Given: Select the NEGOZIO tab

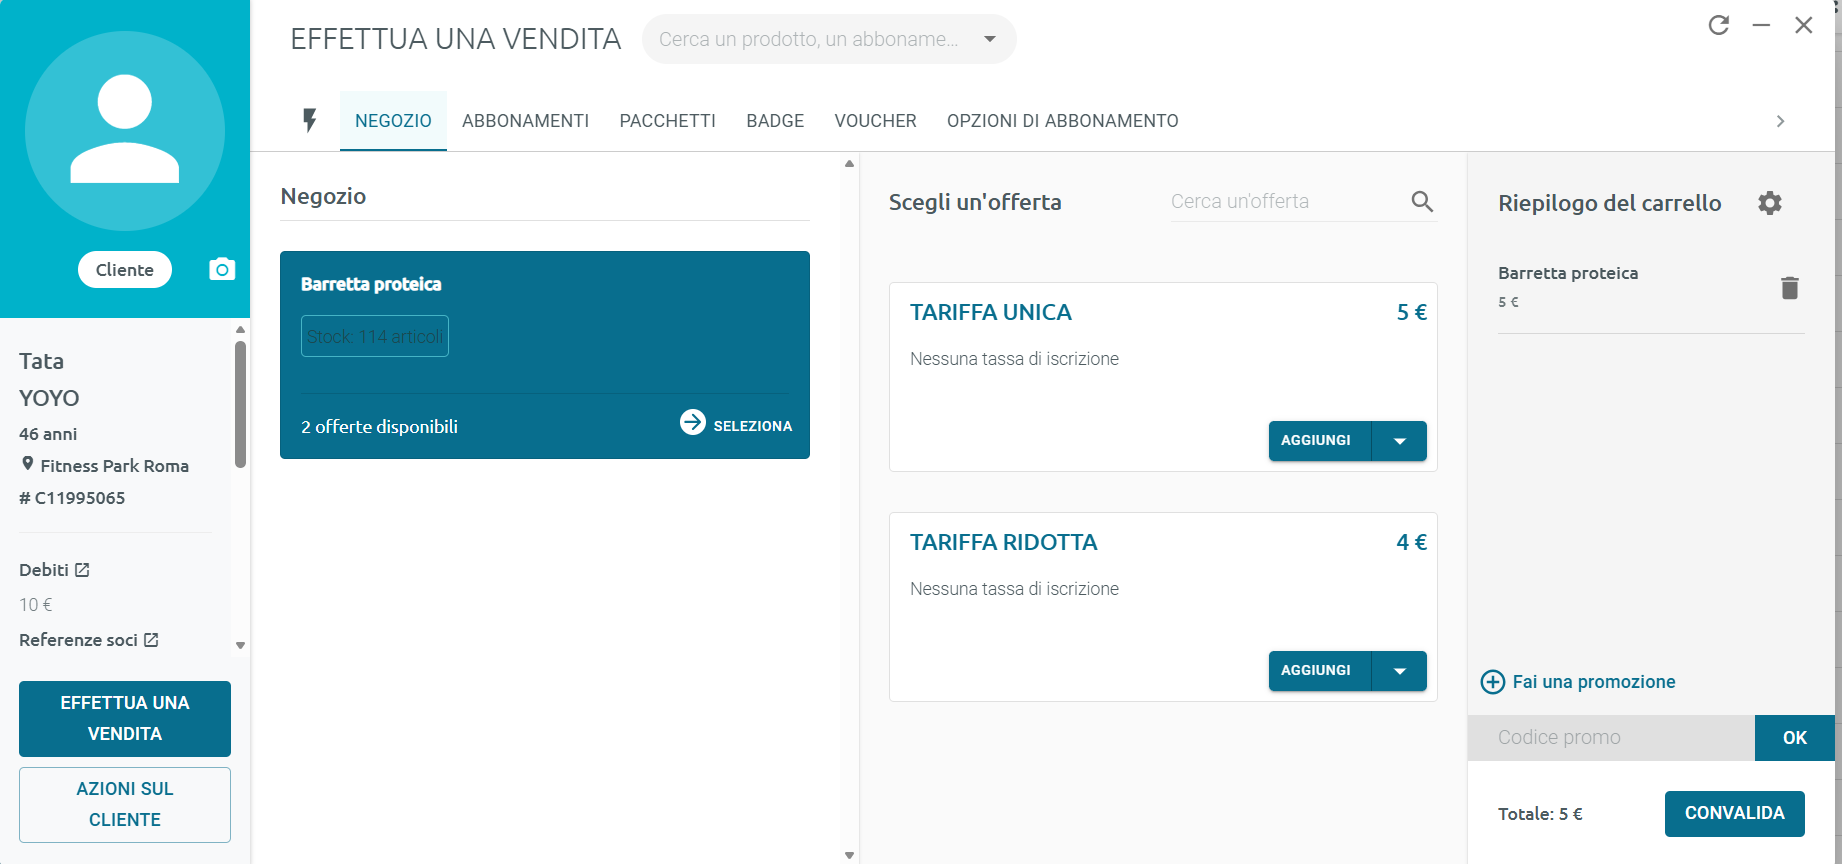Looking at the screenshot, I should [393, 121].
